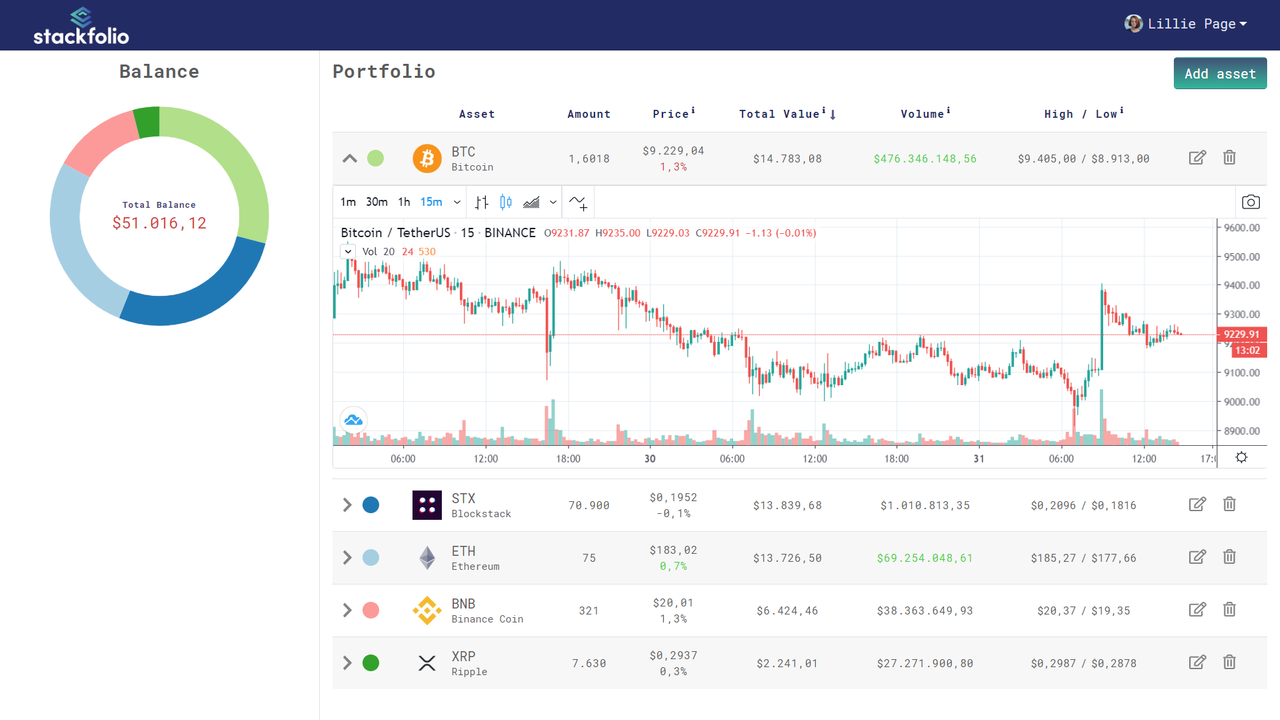Delete the STX asset
This screenshot has height=720, width=1280.
[1229, 505]
